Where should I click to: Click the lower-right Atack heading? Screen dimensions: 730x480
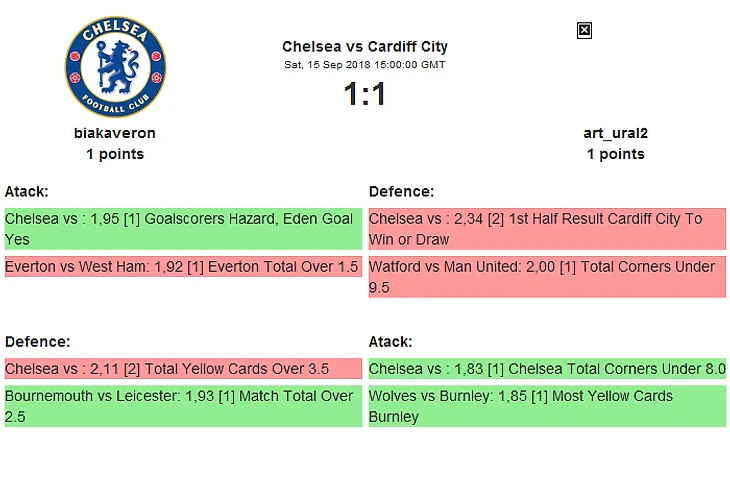(390, 342)
